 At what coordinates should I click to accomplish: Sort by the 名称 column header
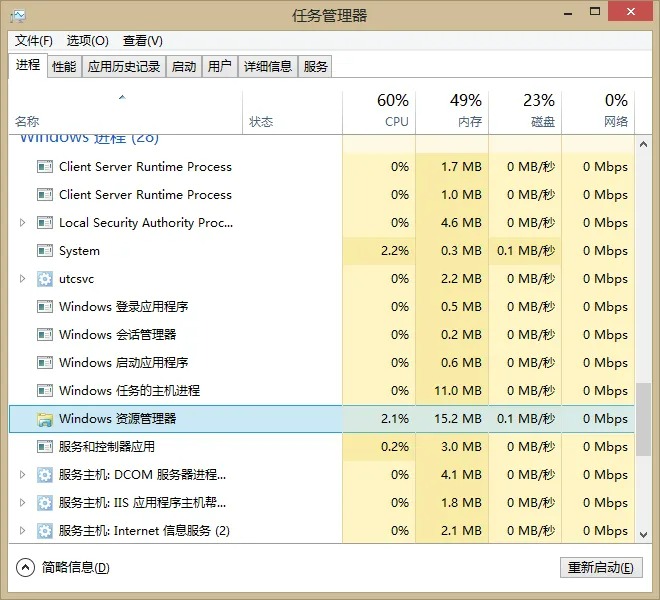coord(125,112)
